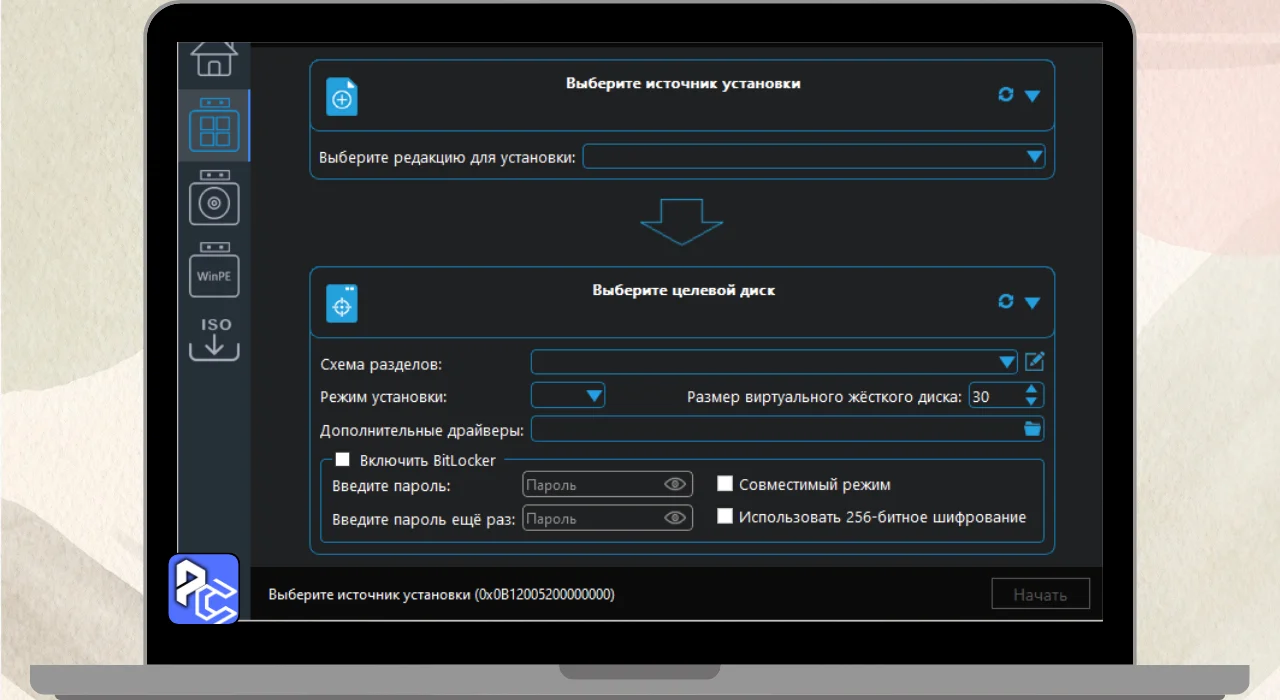Refresh the installation source list
Viewport: 1280px width, 700px height.
pos(1006,94)
